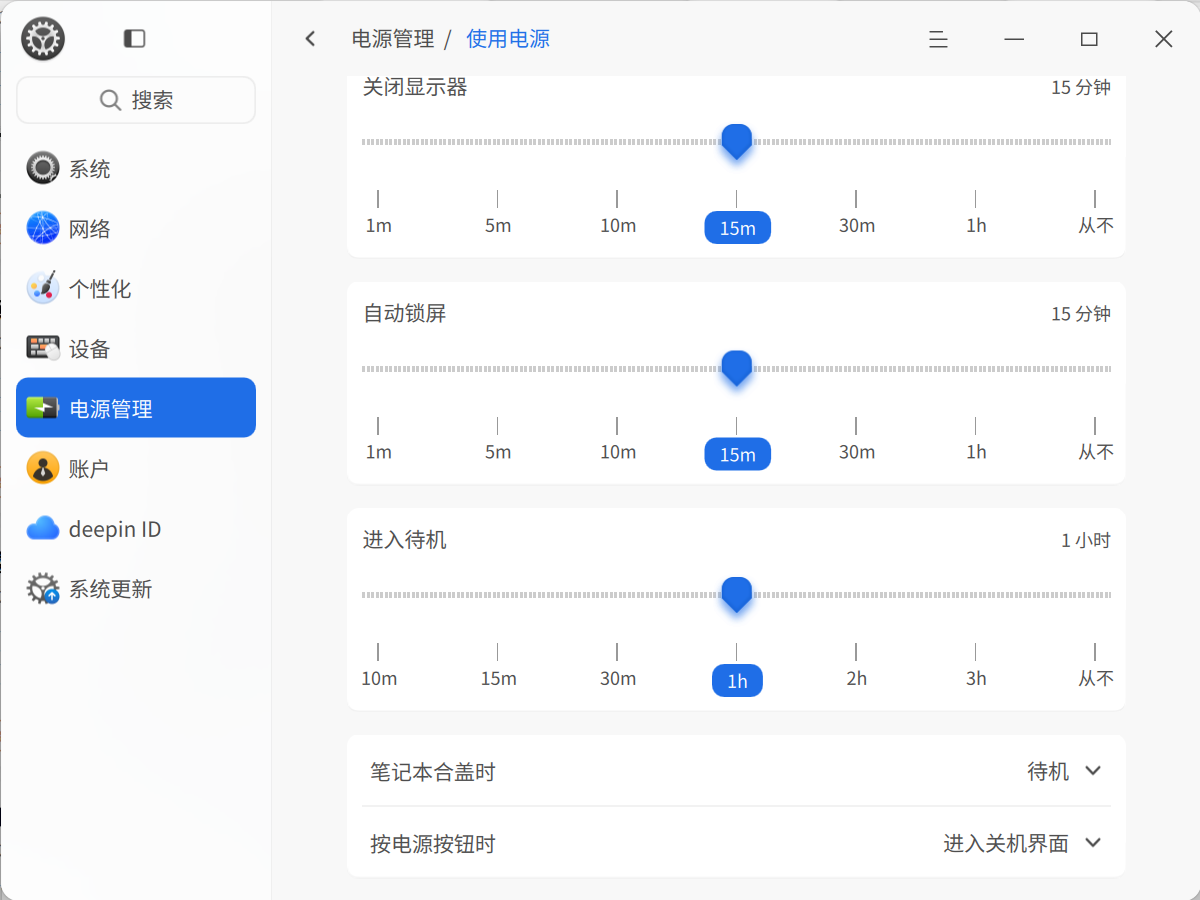
Task: Close the settings window
Action: (1164, 39)
